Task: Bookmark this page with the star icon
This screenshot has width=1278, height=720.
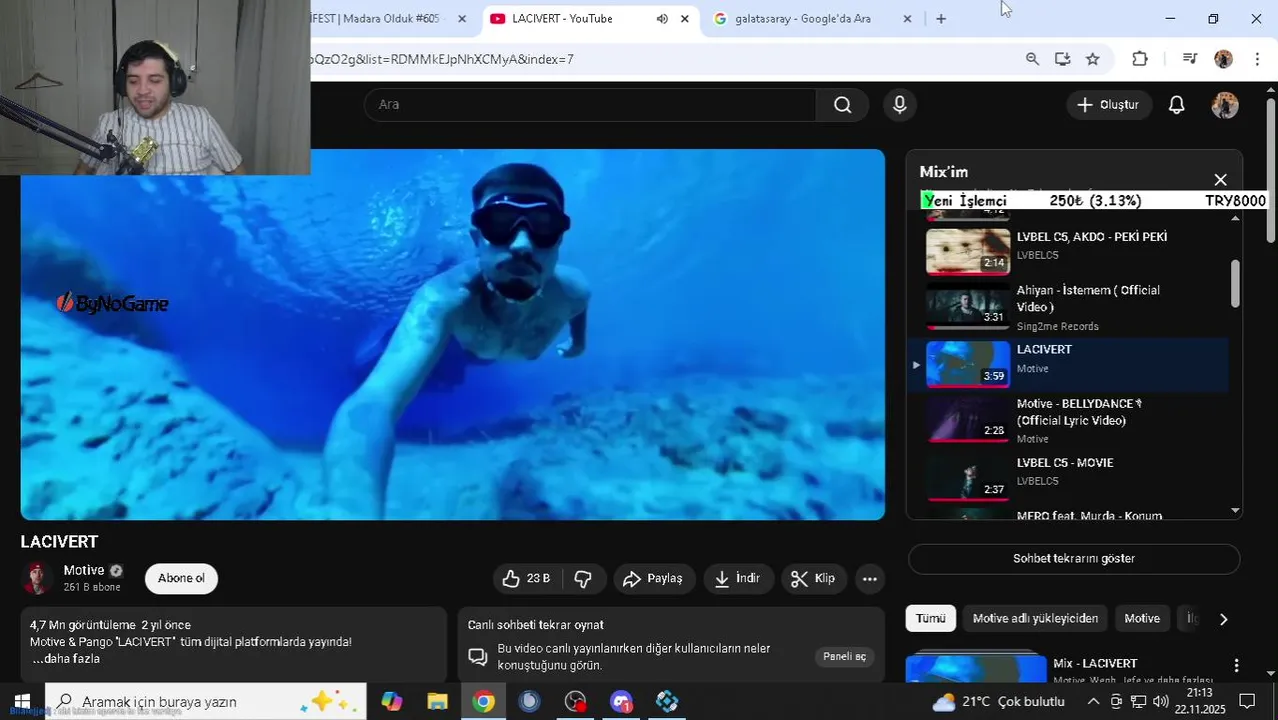Action: click(1092, 59)
